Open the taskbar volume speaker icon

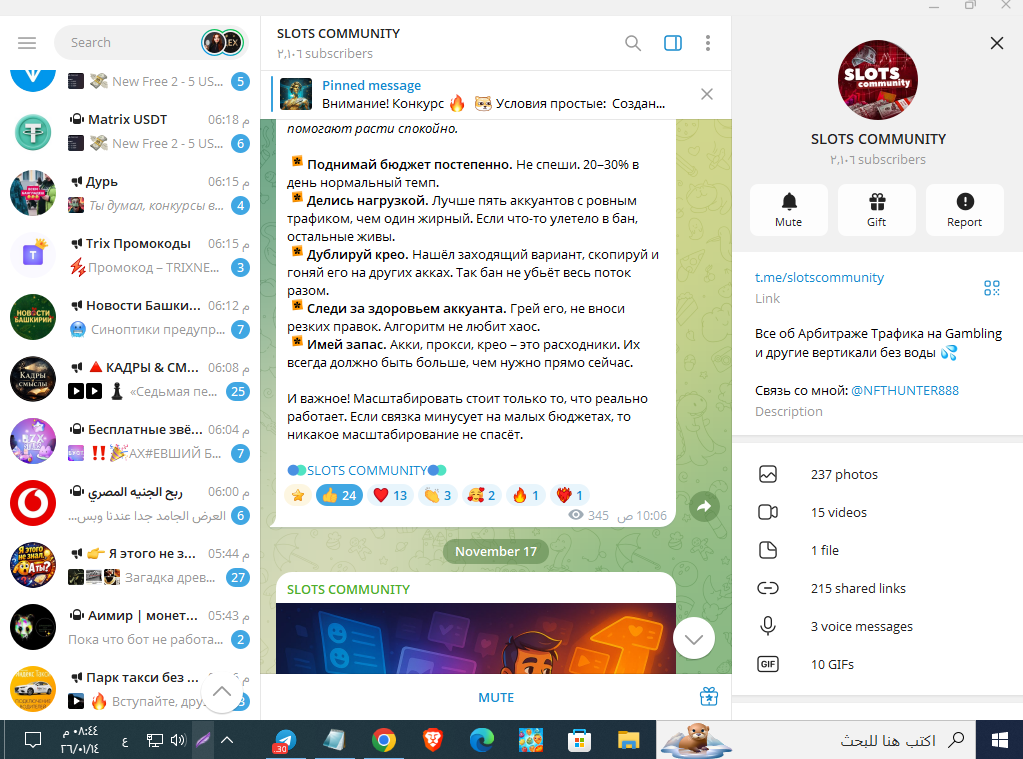click(177, 740)
